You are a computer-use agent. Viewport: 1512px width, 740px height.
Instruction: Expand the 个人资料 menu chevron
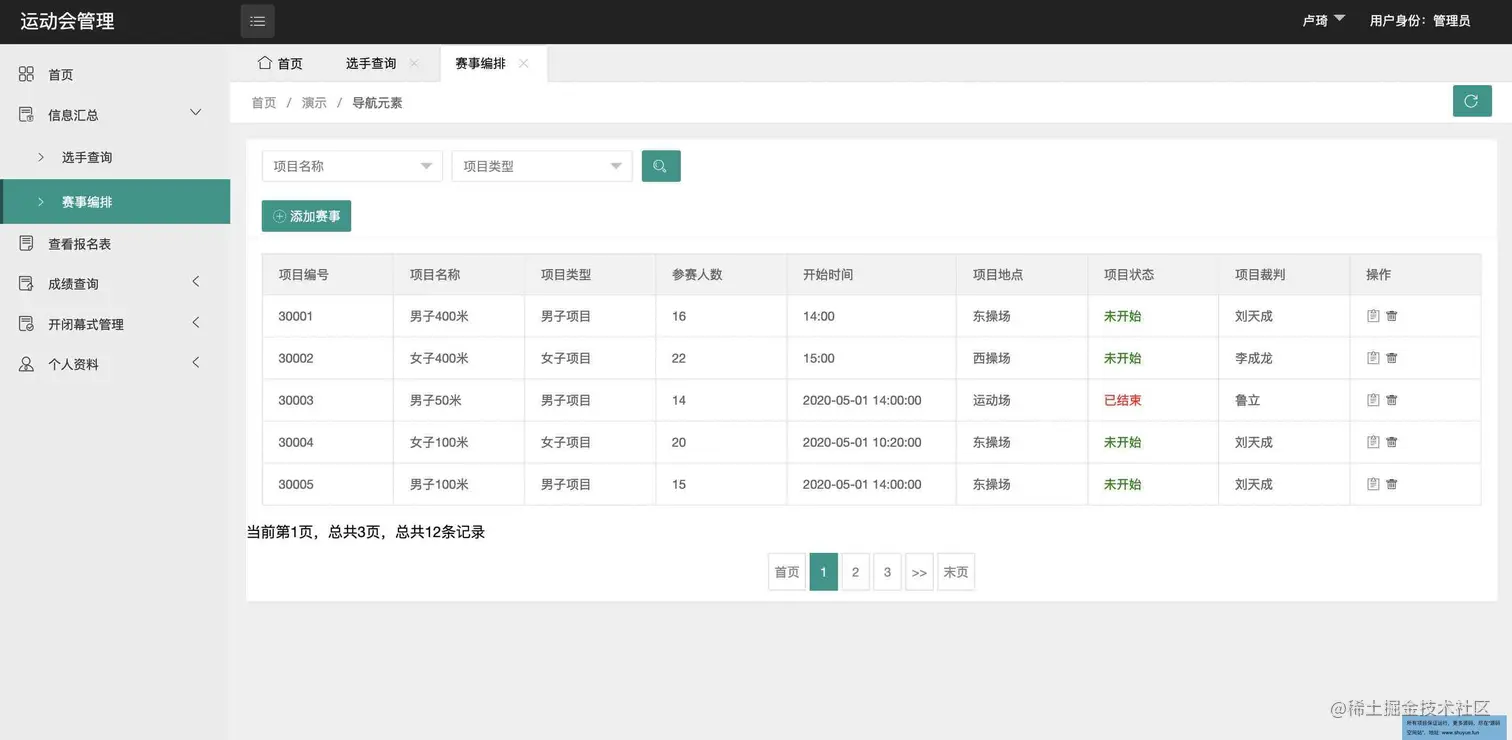click(196, 362)
